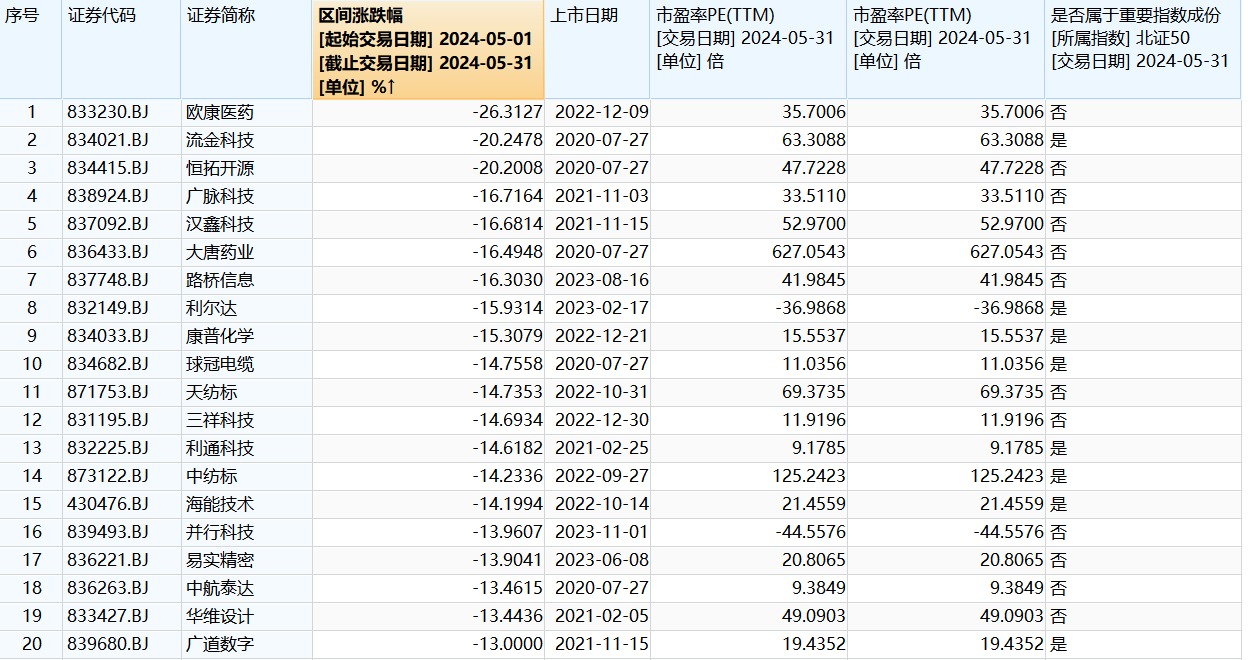The image size is (1249, 660).
Task: Select the change value -13.9607
Action: click(x=507, y=532)
